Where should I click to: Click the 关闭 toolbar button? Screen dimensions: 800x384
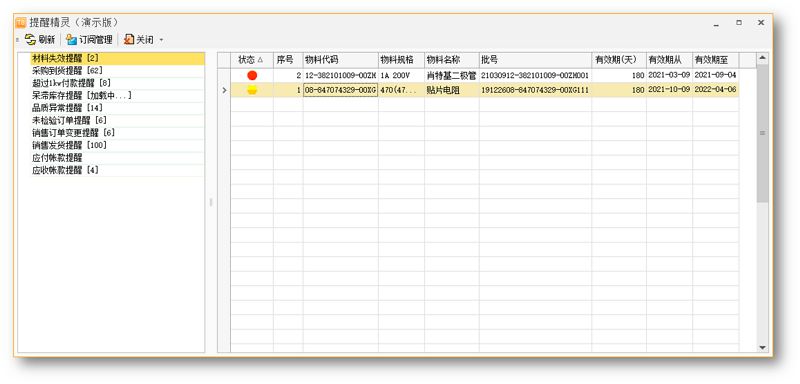pyautogui.click(x=139, y=39)
